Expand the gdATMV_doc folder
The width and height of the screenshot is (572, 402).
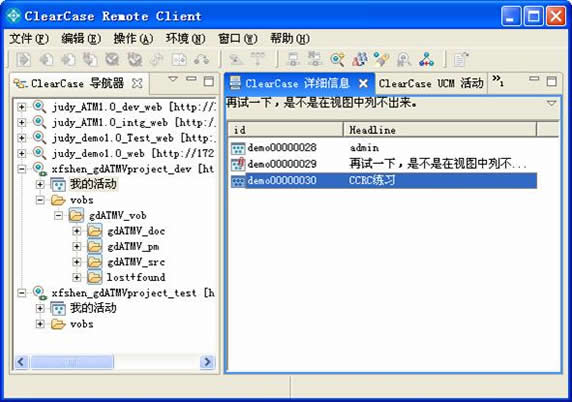(76, 231)
